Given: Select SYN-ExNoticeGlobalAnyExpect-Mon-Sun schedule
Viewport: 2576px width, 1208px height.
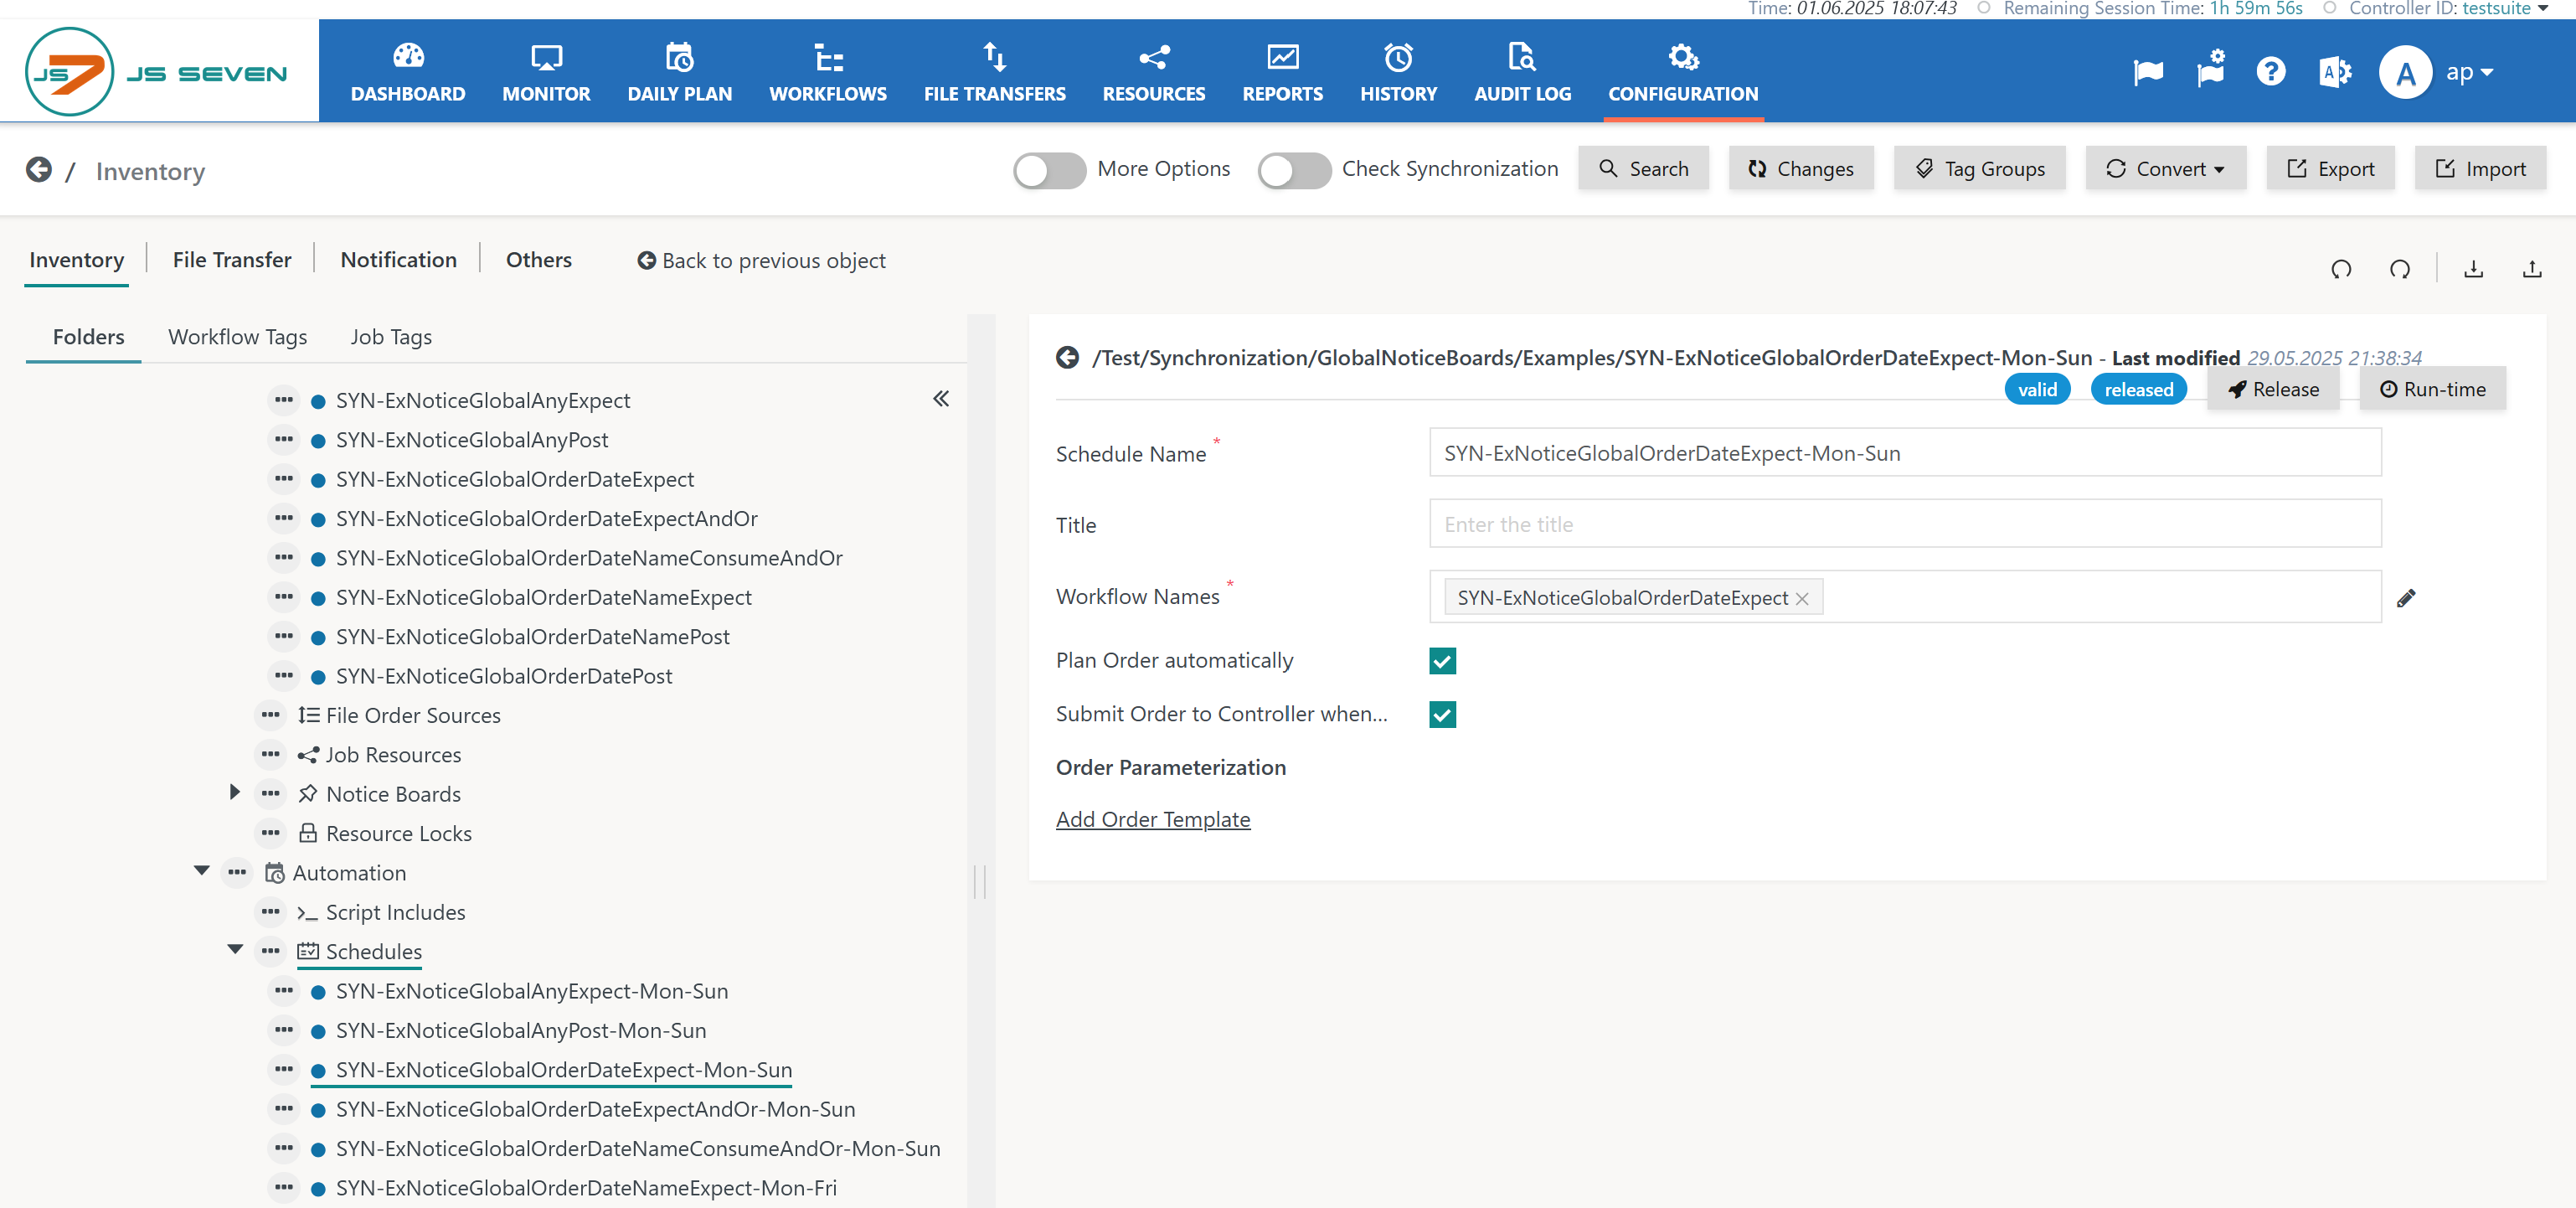Looking at the screenshot, I should tap(531, 991).
